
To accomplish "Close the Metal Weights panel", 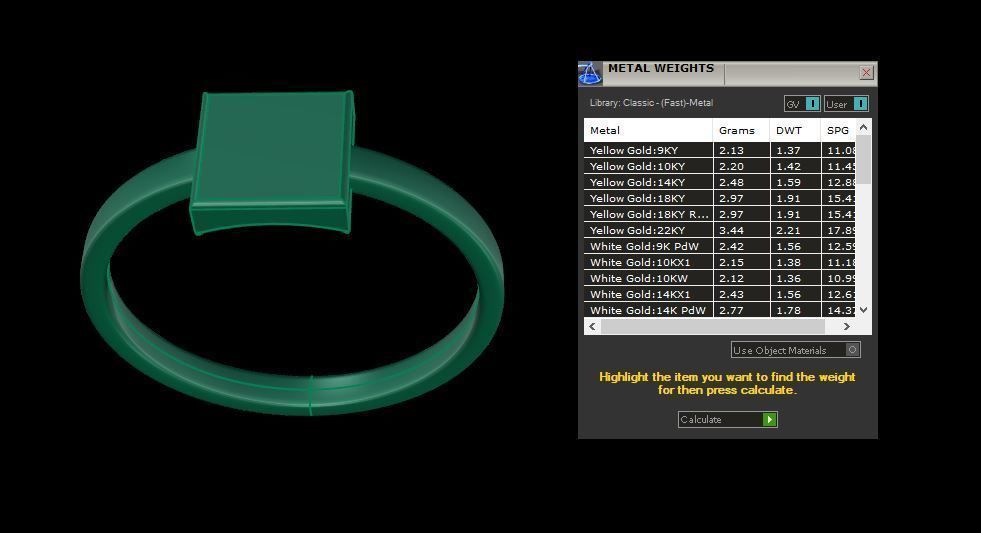I will pyautogui.click(x=866, y=73).
